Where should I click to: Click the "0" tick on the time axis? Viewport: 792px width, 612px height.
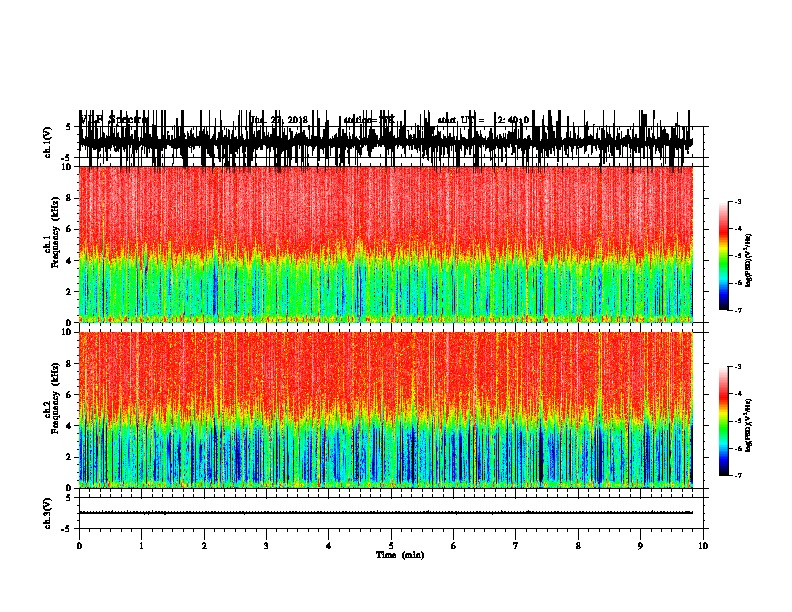tap(79, 546)
